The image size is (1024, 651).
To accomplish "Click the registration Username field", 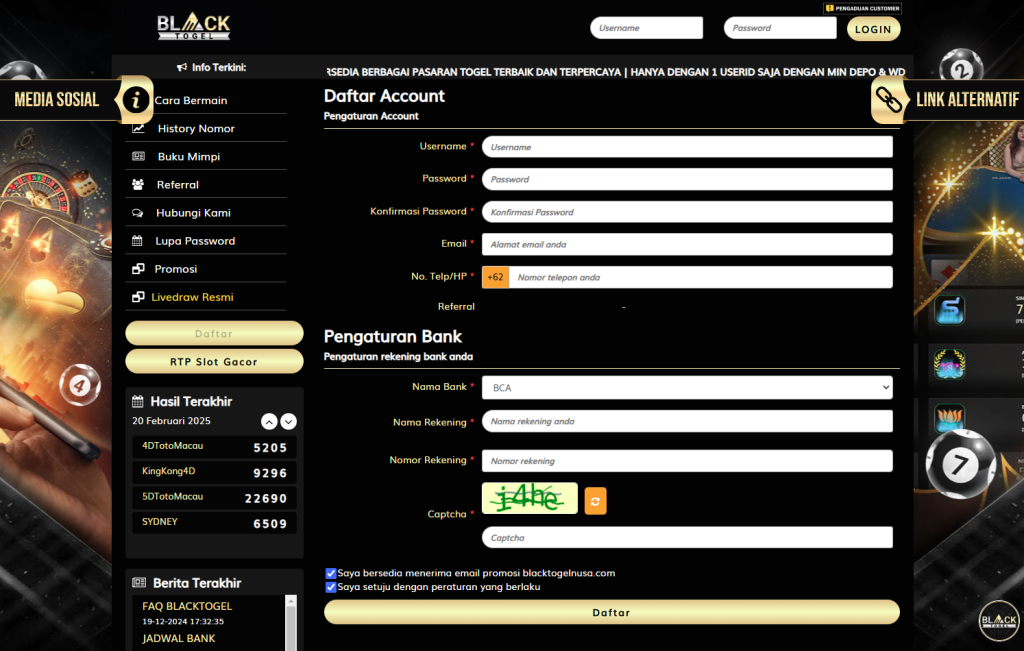I will 687,147.
